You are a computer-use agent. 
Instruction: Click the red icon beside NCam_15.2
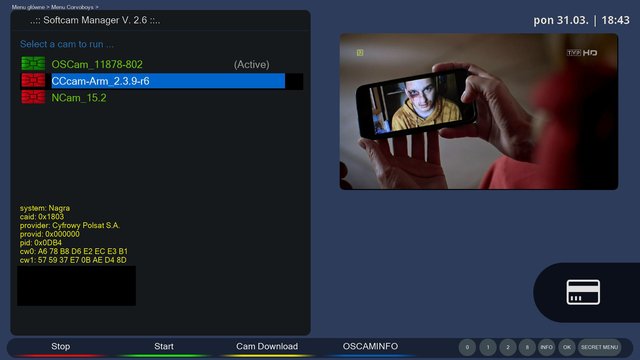coord(33,97)
